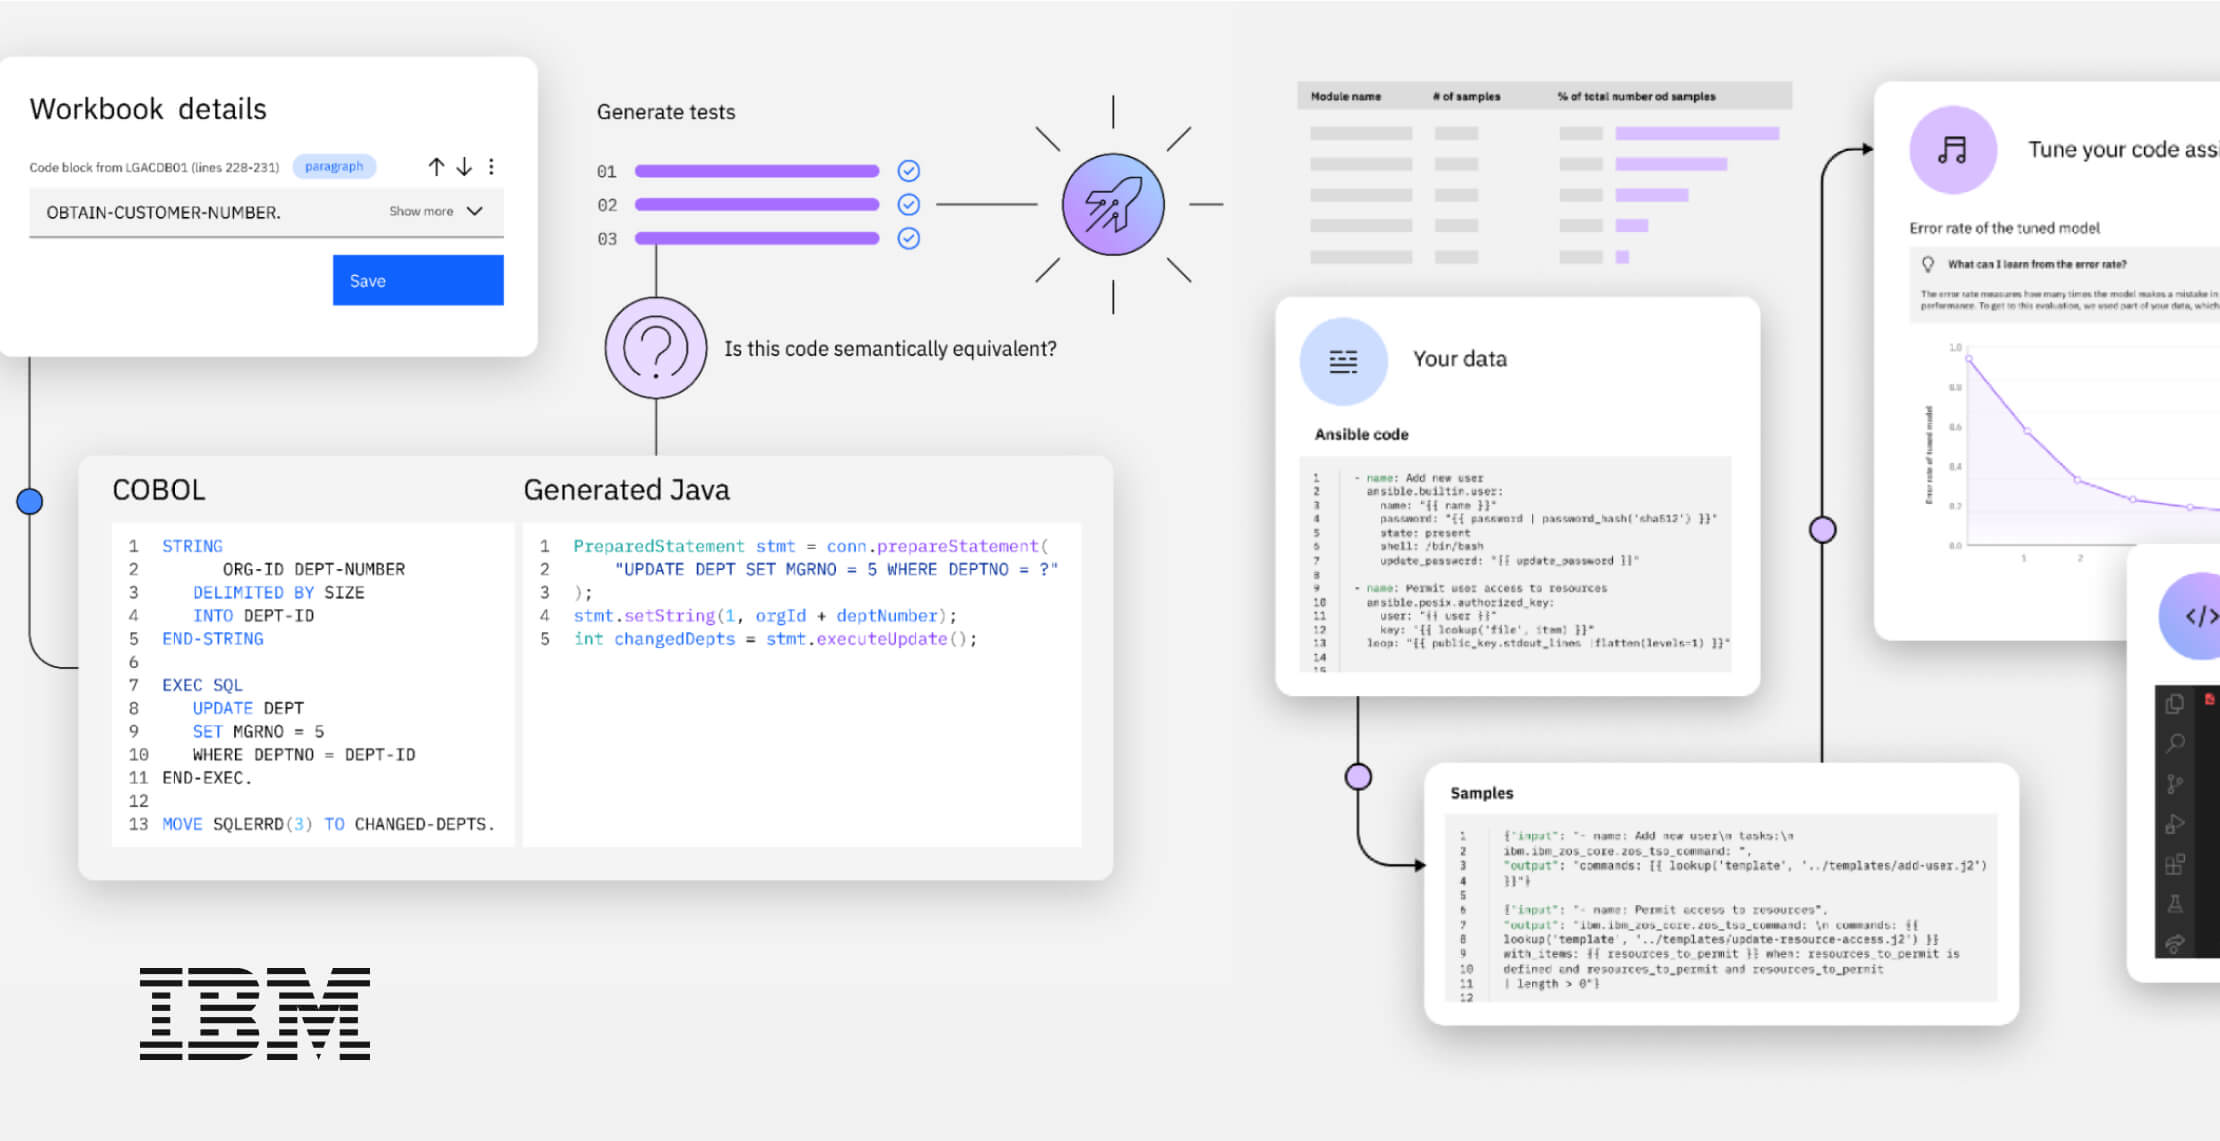Click the Save button
Image resolution: width=2220 pixels, height=1141 pixels.
417,280
